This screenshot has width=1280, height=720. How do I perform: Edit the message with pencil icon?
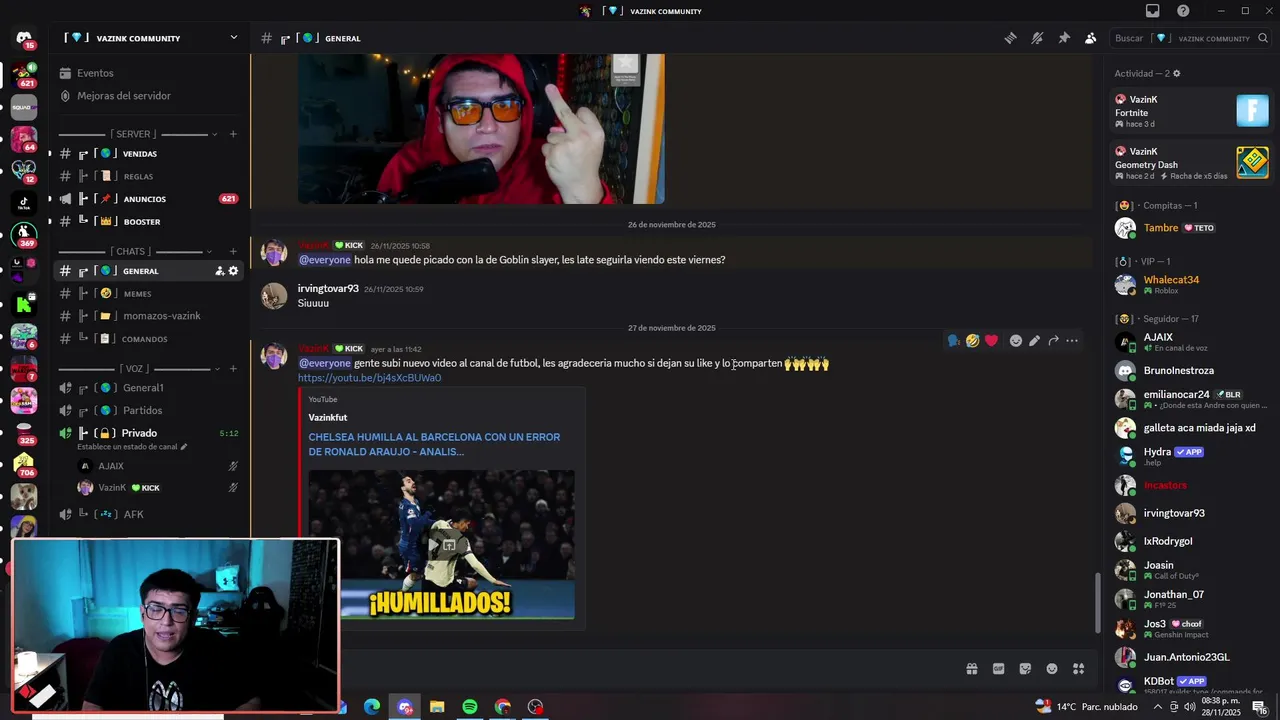pyautogui.click(x=1034, y=341)
